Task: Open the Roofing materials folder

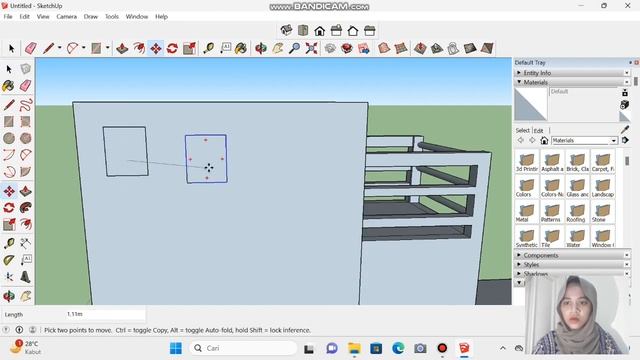Action: coord(577,213)
